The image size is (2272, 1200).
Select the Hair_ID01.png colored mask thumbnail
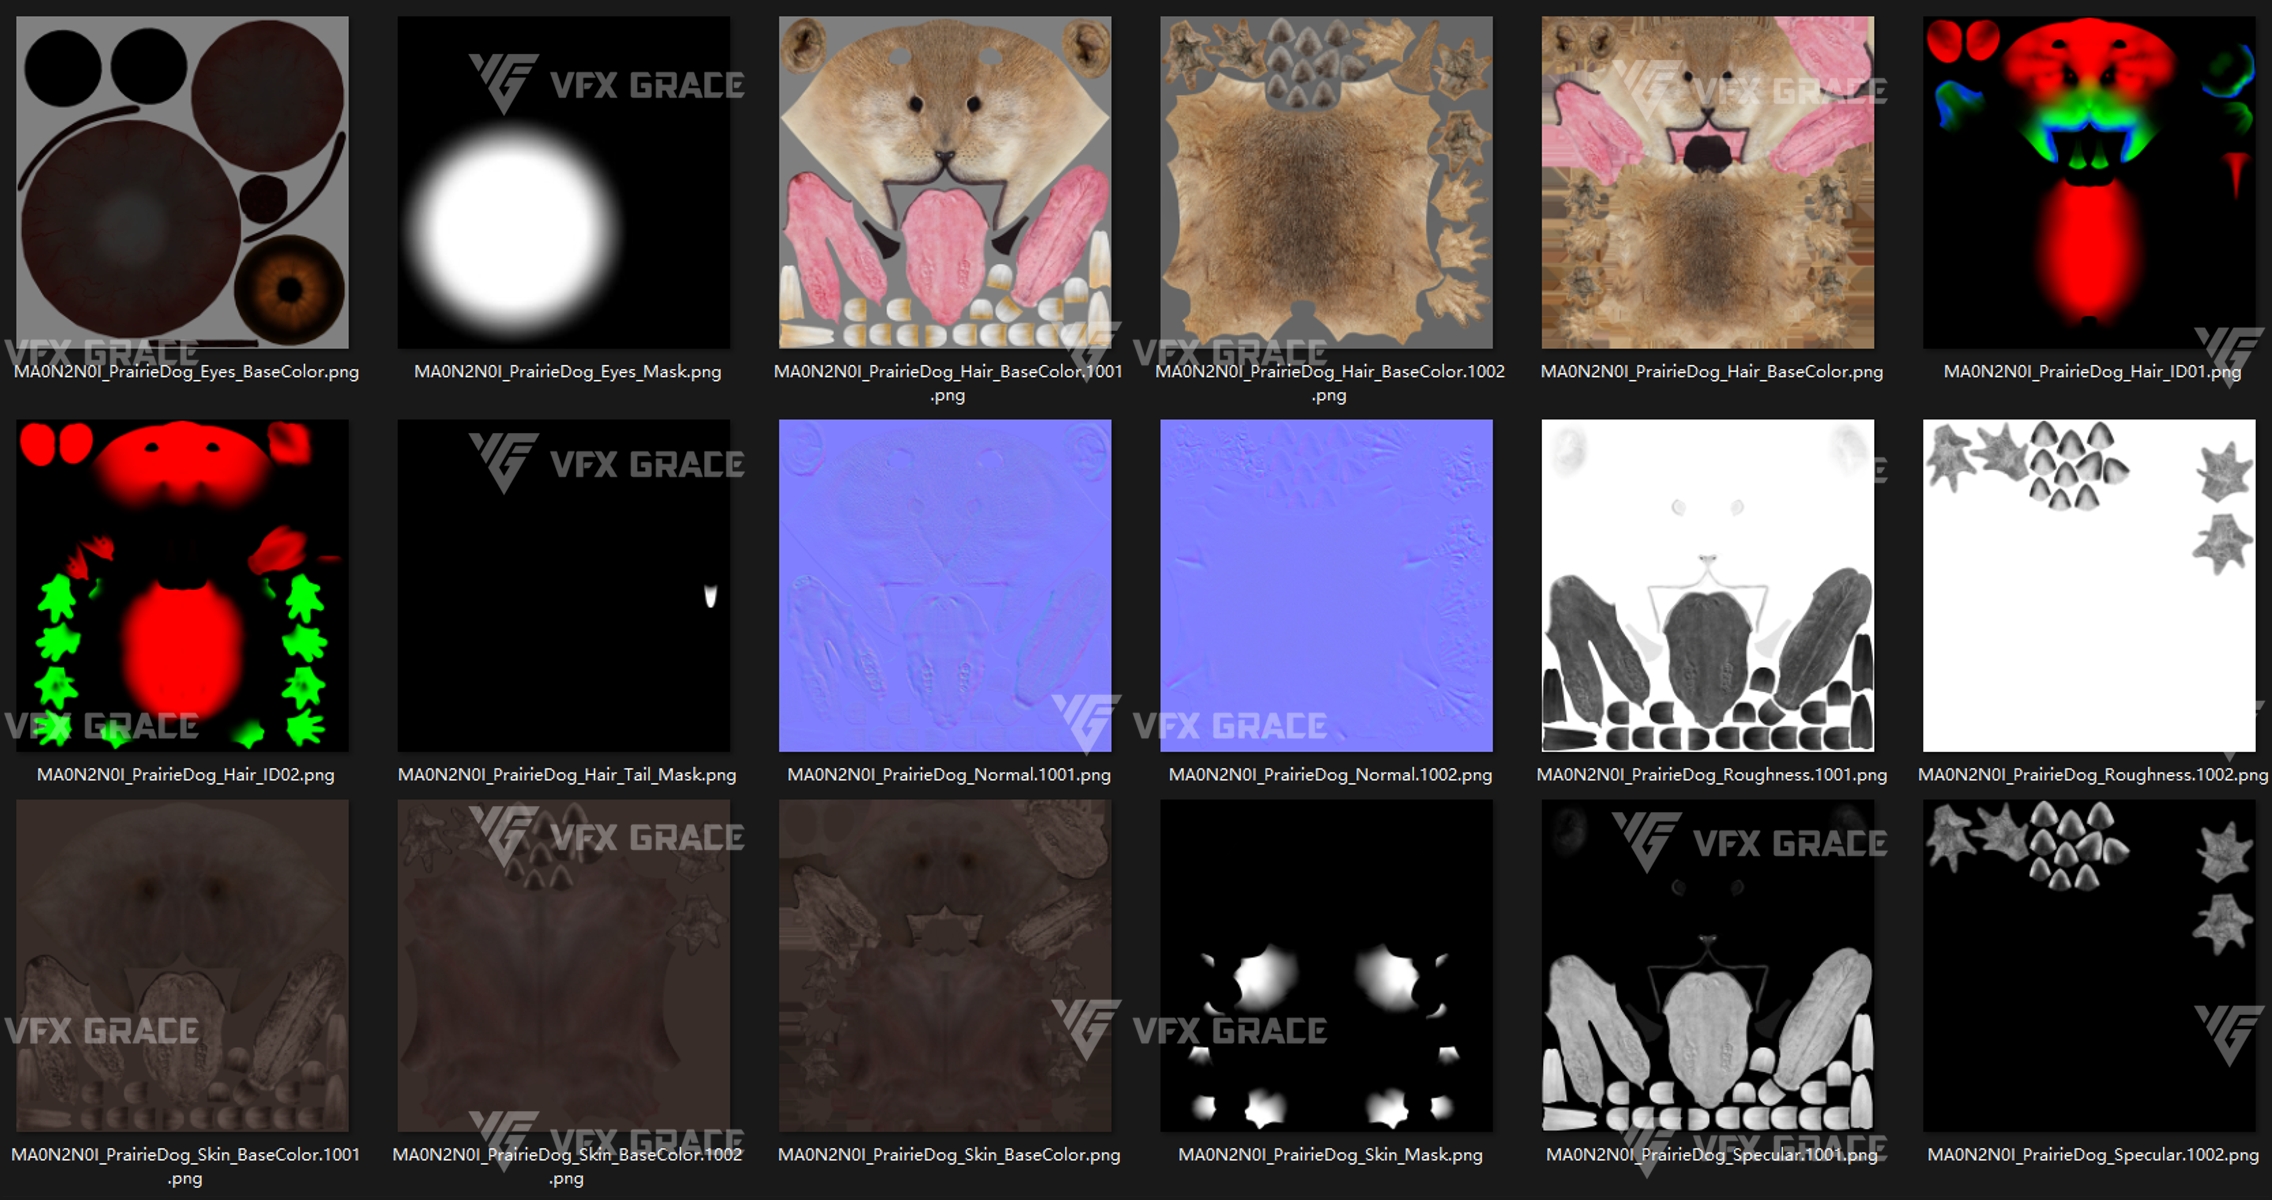[x=2089, y=182]
